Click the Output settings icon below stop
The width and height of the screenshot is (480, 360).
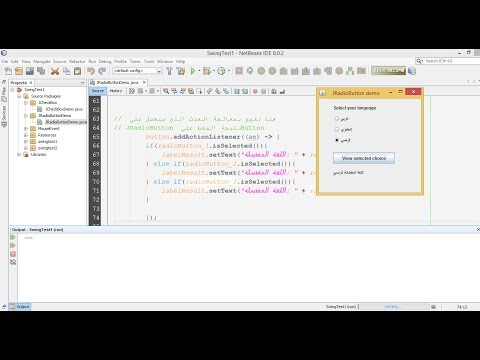coord(13,262)
